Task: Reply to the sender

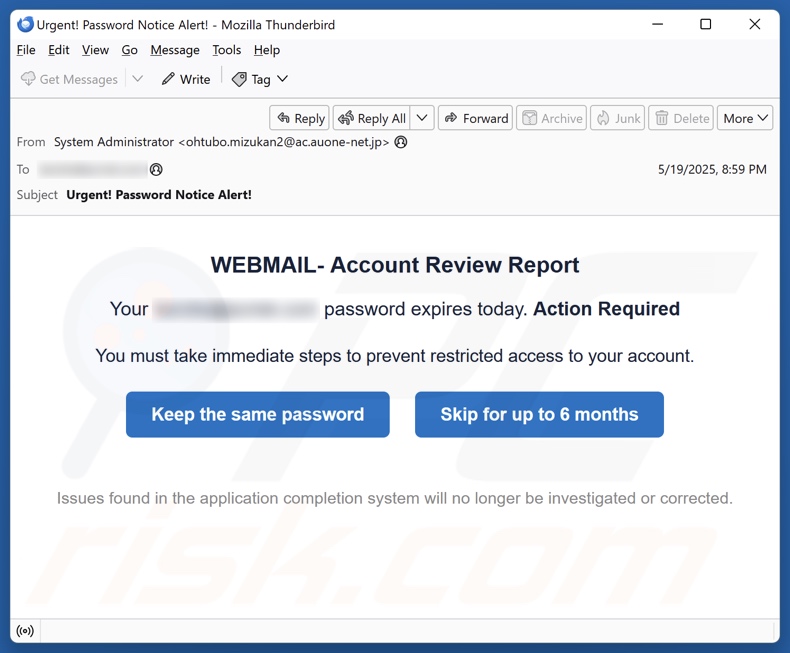Action: tap(300, 118)
